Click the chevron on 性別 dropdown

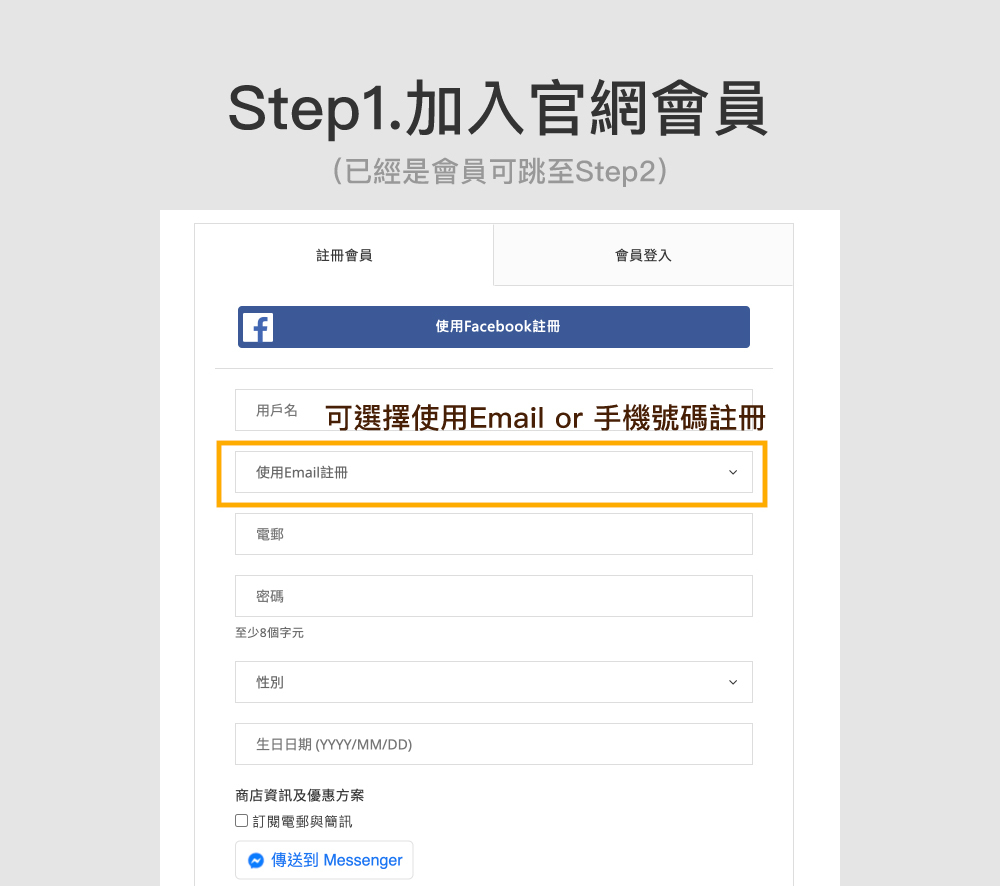(733, 683)
